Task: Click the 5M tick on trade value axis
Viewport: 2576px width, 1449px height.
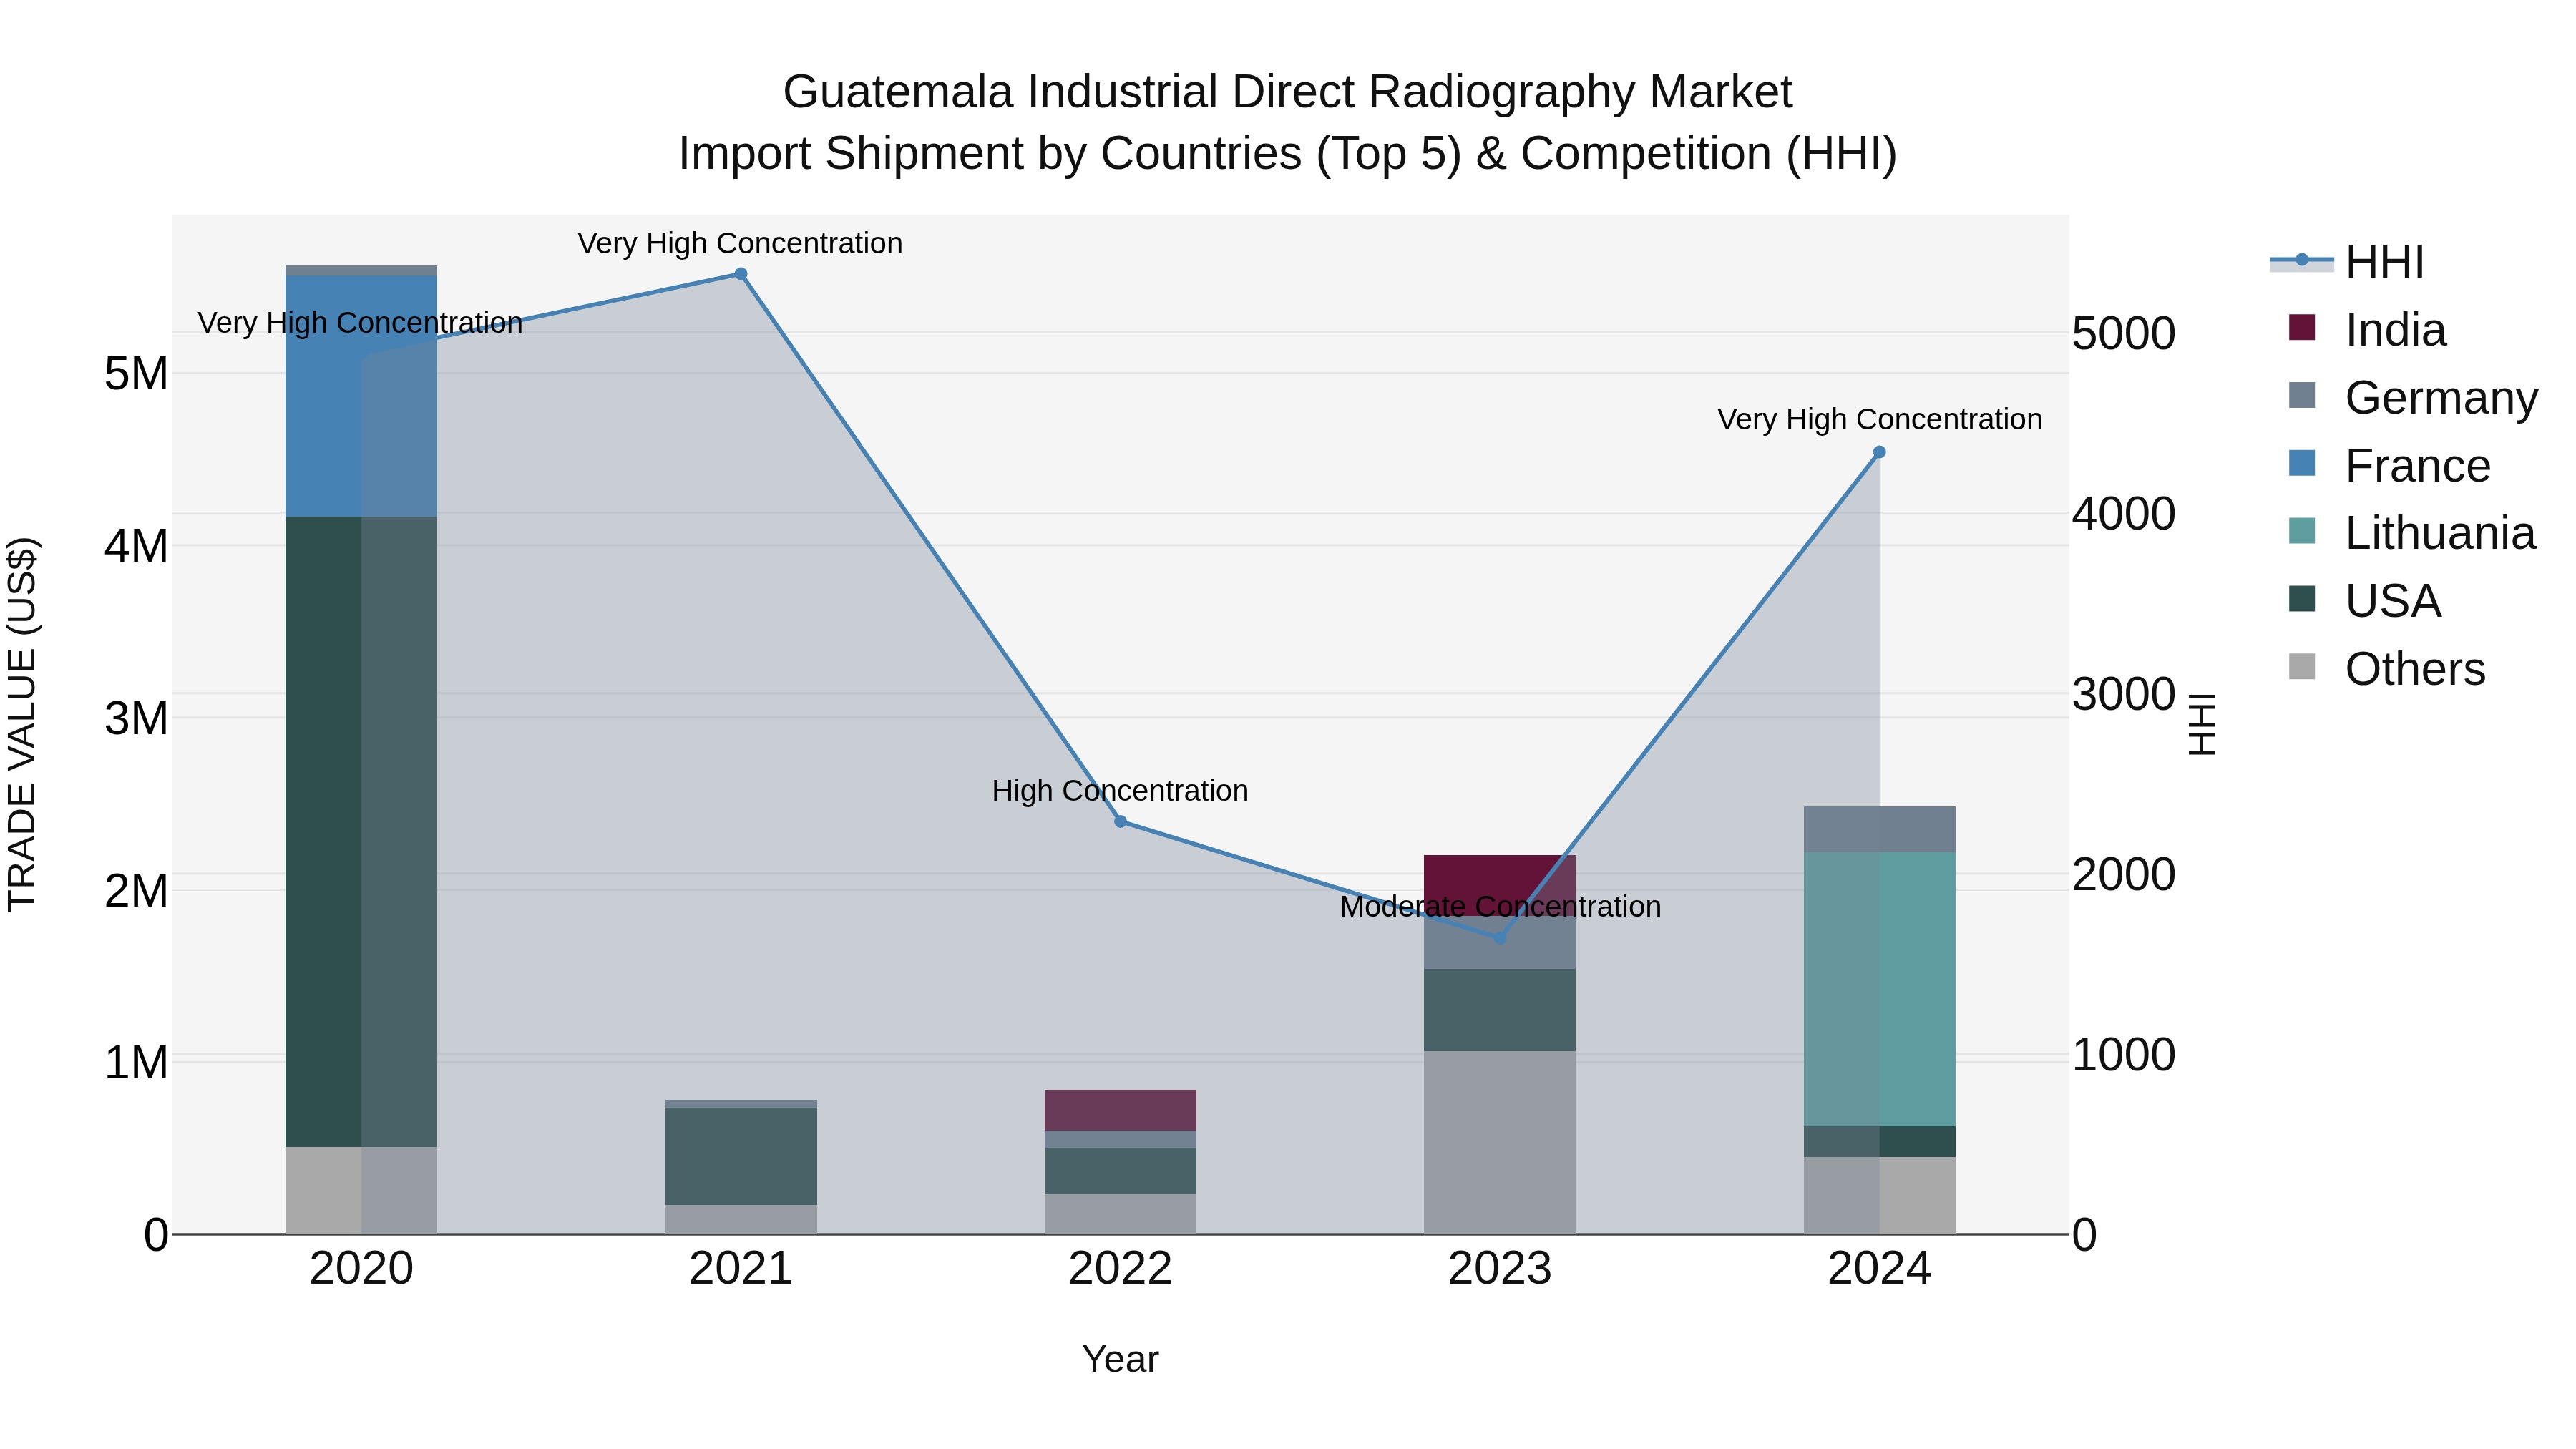Action: [136, 374]
